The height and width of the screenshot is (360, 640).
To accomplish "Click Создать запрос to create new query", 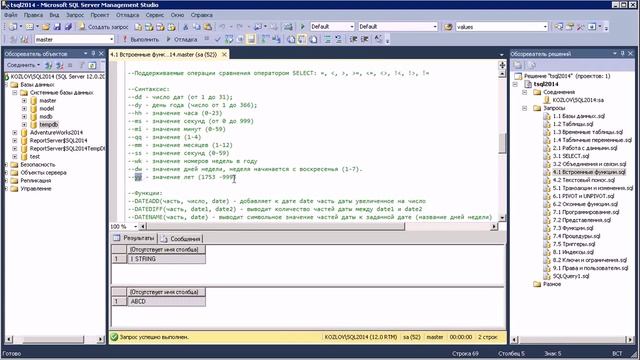I will [x=104, y=27].
